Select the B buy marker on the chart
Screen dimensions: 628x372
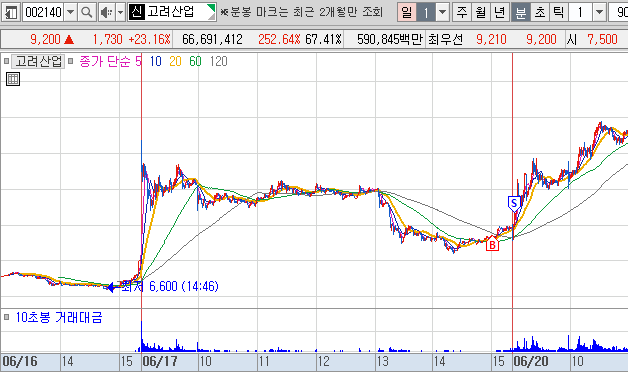pyautogui.click(x=492, y=243)
